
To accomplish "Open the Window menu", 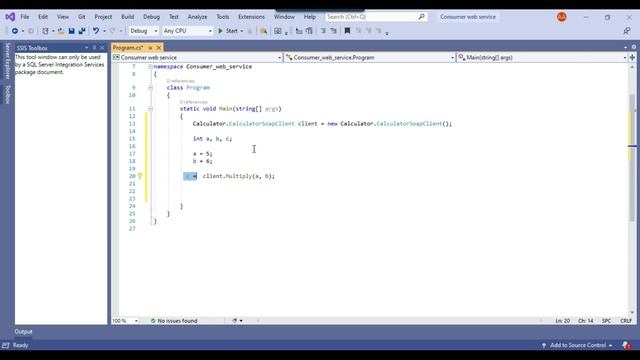I will tap(284, 17).
